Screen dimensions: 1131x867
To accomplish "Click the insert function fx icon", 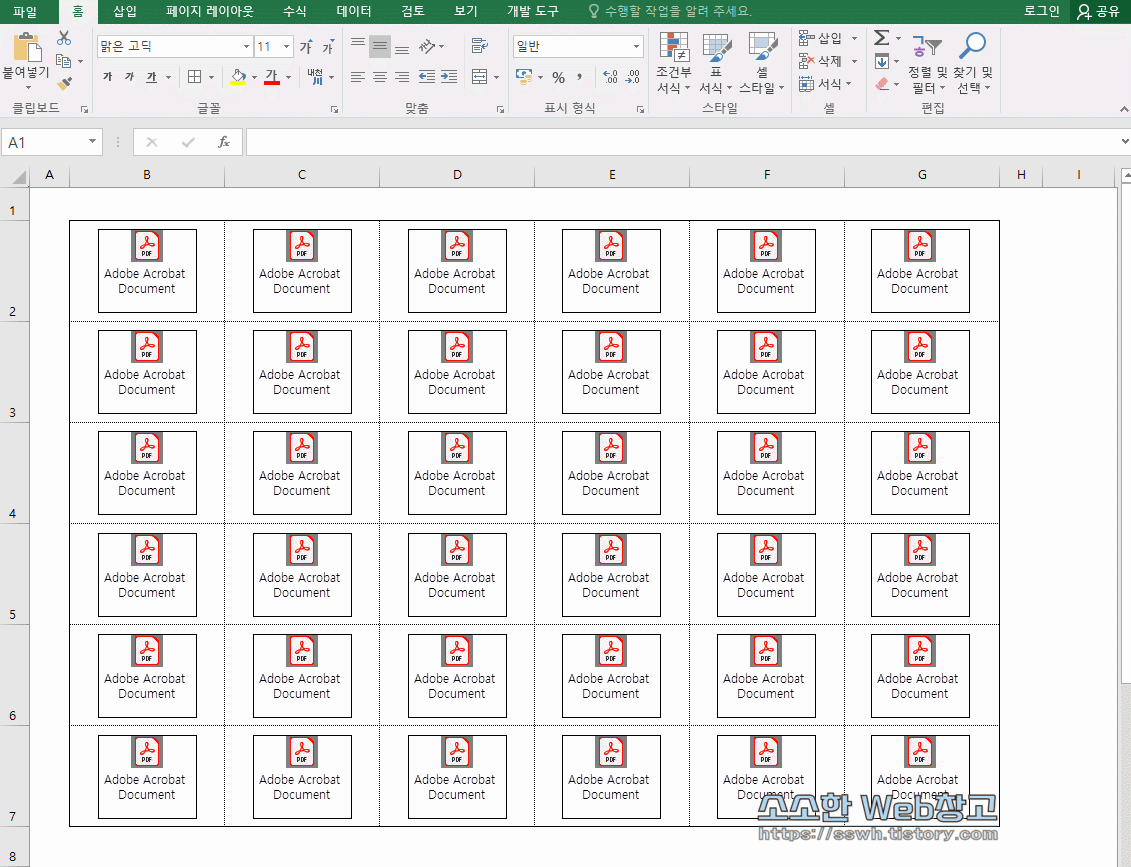I will (224, 142).
